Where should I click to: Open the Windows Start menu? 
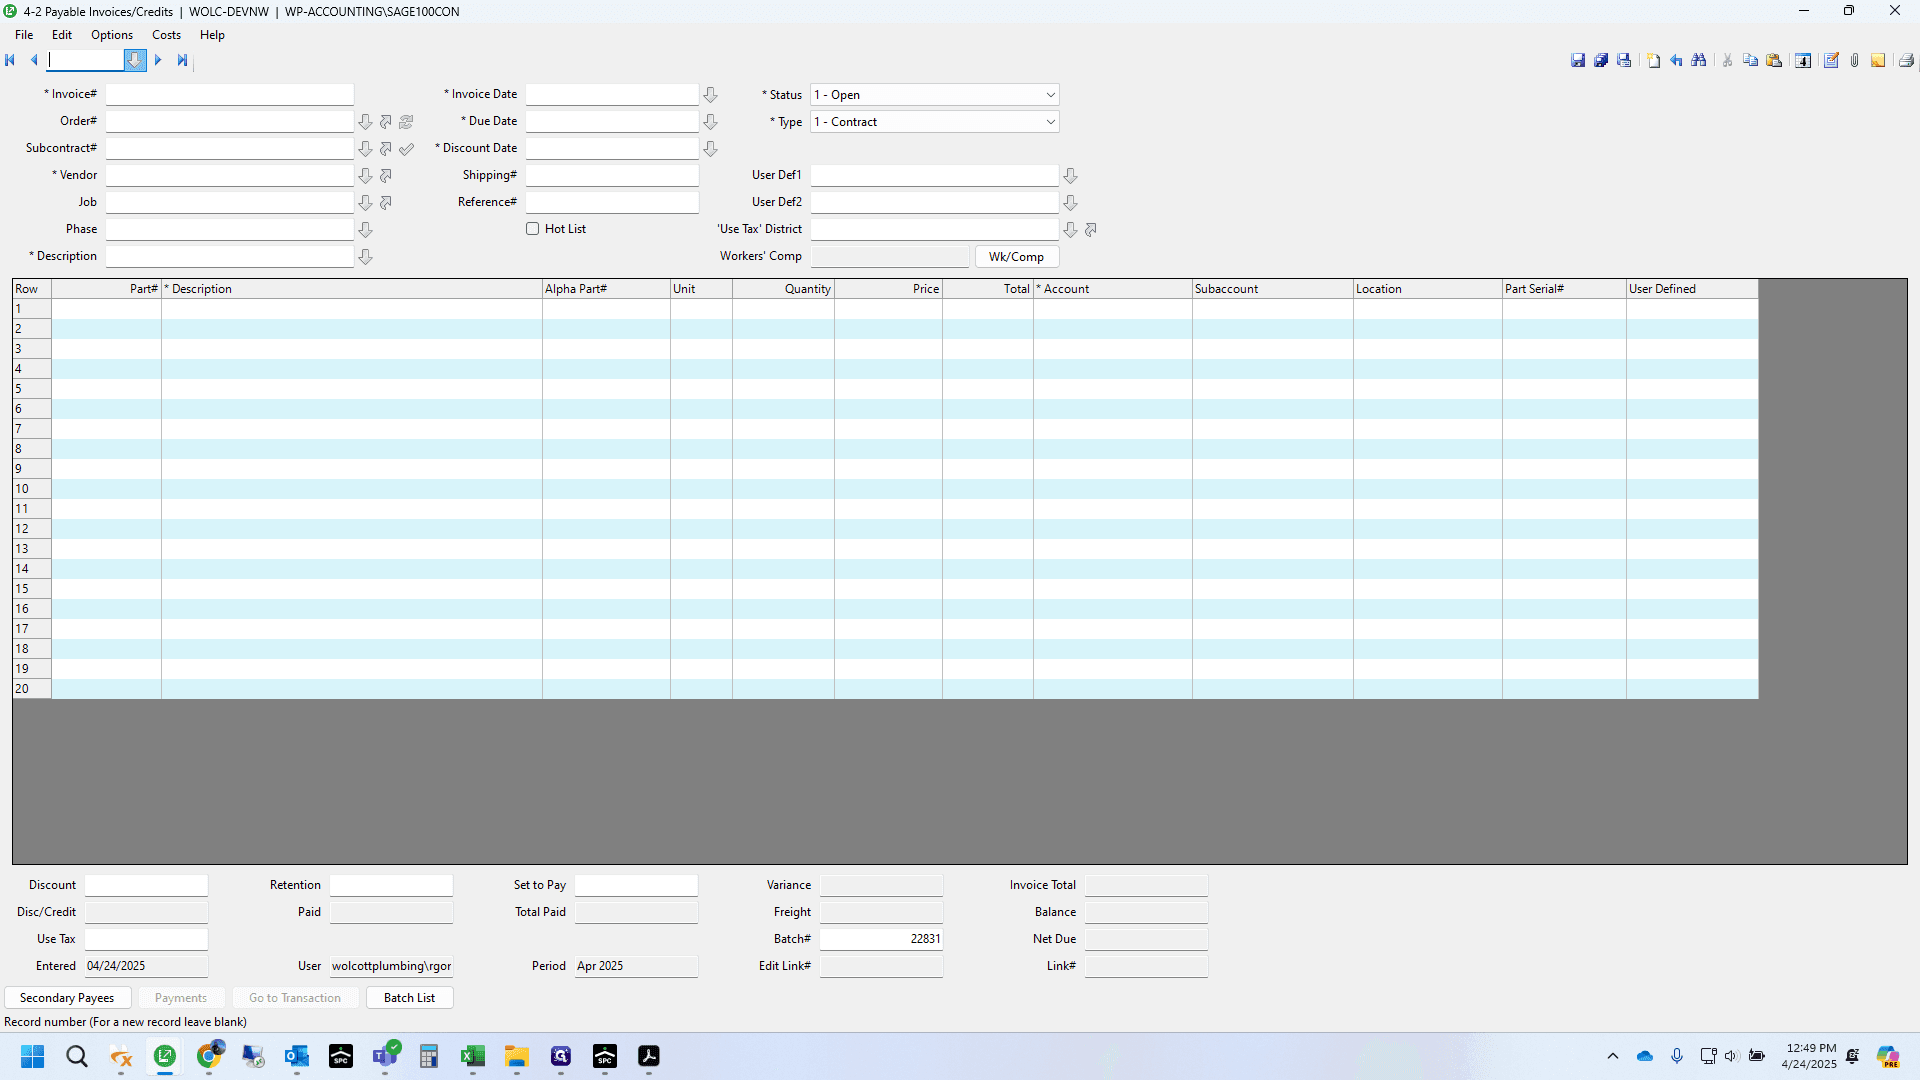coord(32,1056)
